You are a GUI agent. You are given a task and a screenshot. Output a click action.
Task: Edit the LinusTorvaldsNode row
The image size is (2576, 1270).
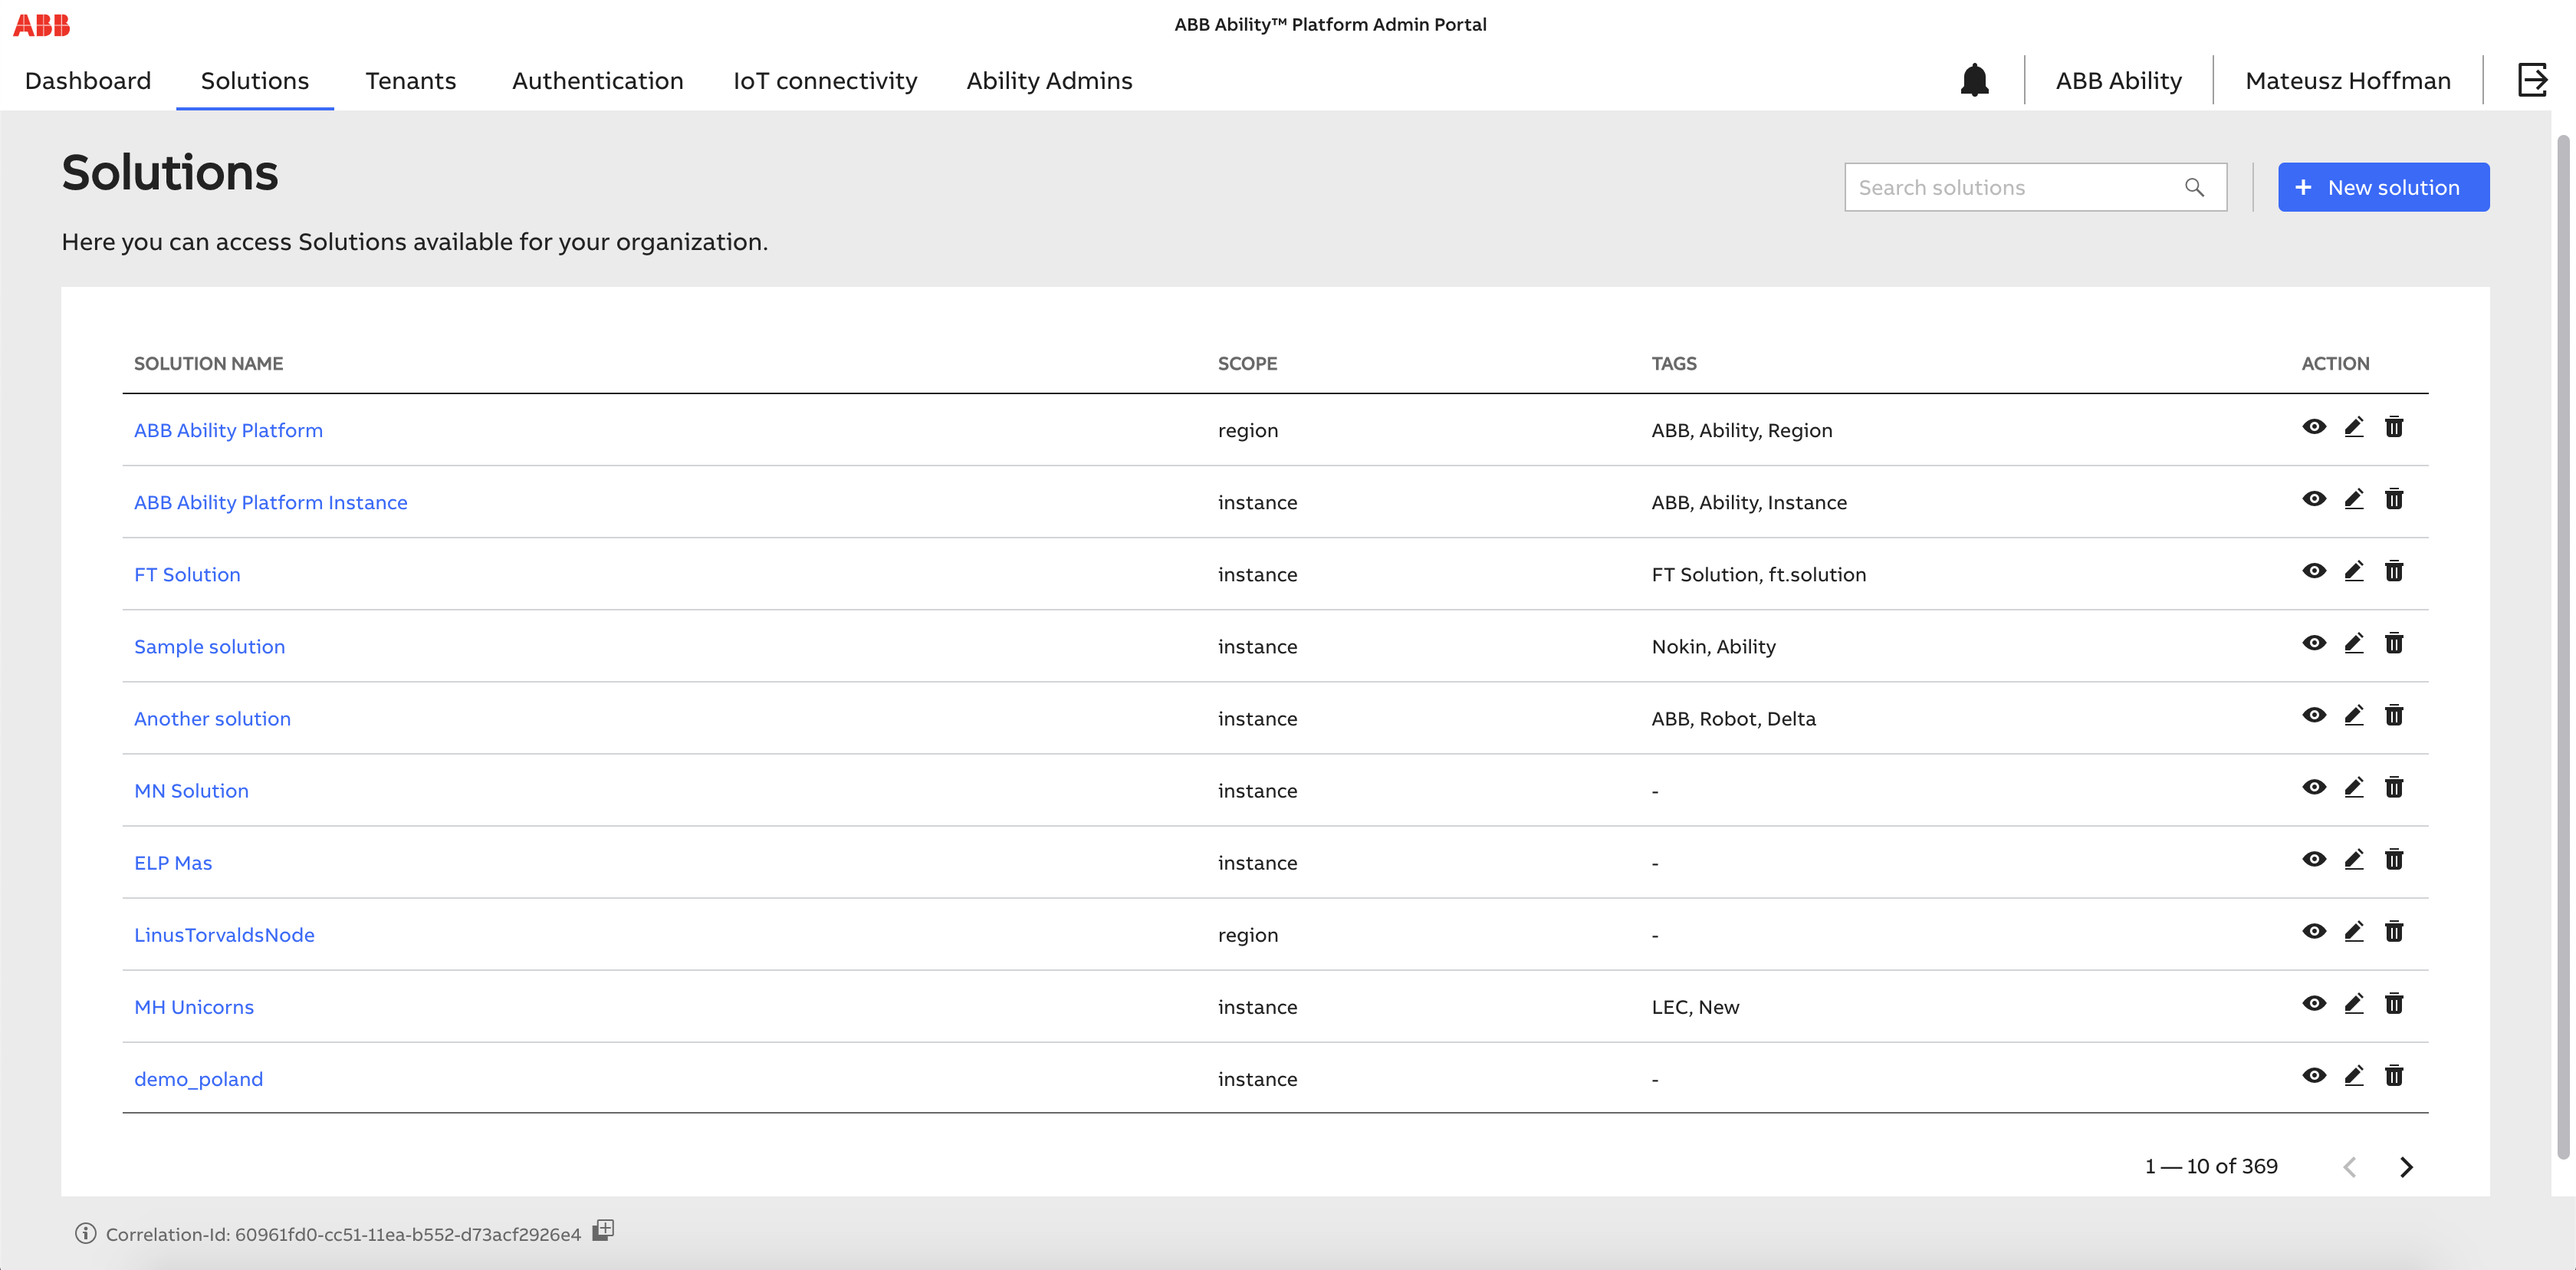click(2354, 931)
